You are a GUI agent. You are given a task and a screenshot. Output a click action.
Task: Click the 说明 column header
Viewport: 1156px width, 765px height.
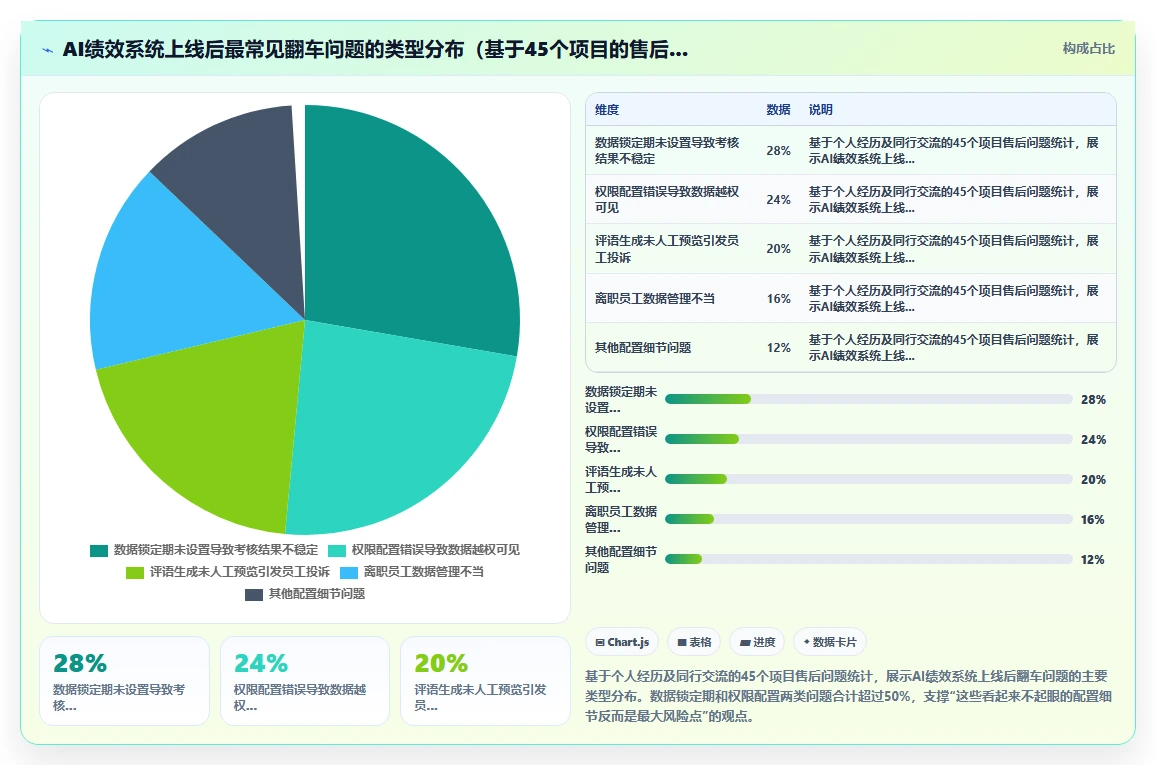pyautogui.click(x=821, y=110)
